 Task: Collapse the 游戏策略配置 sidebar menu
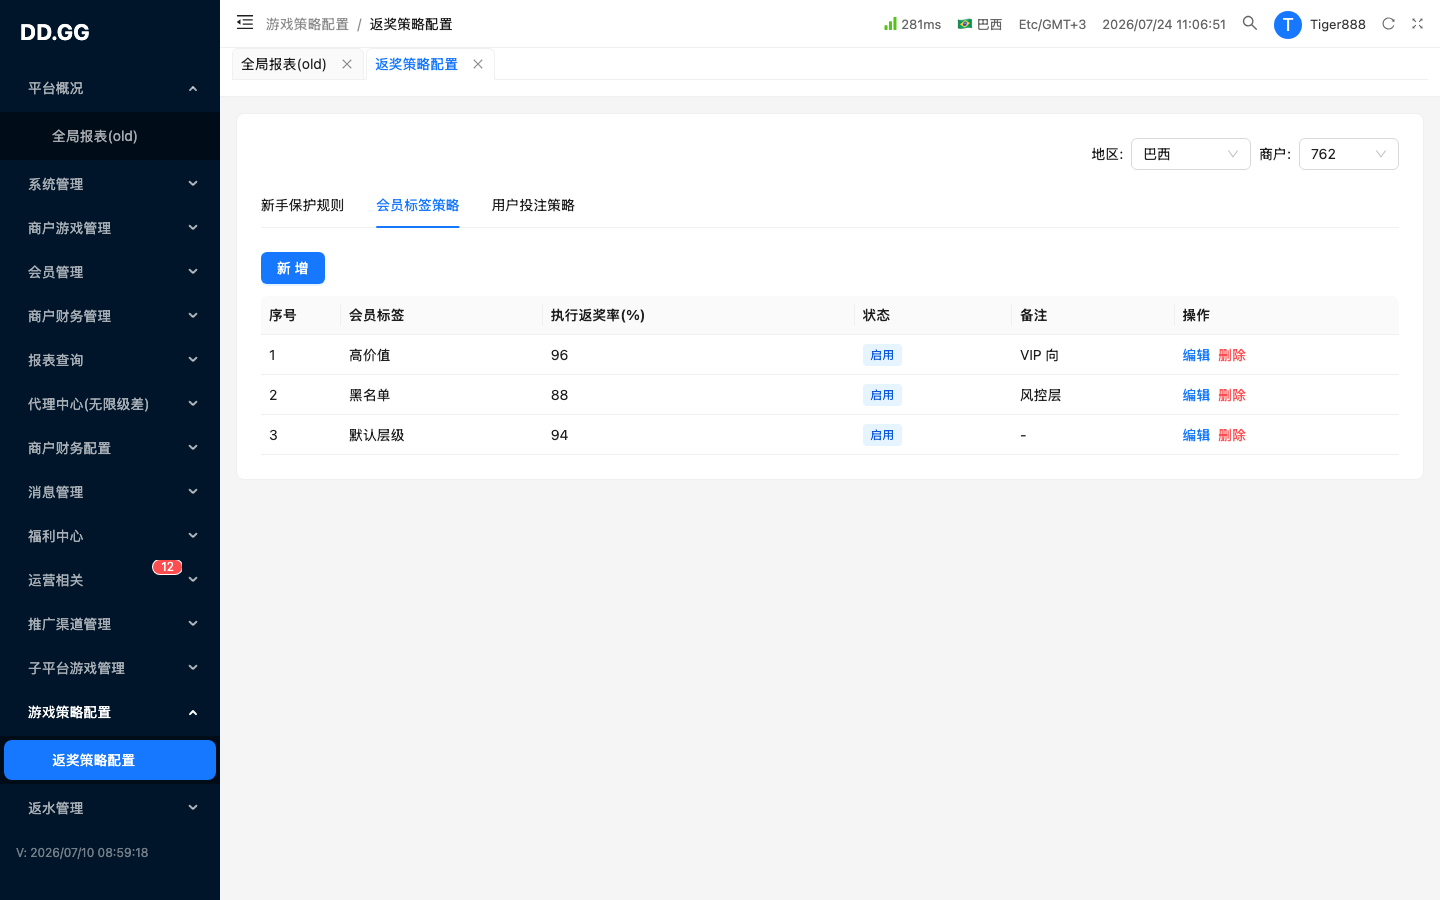(x=110, y=712)
